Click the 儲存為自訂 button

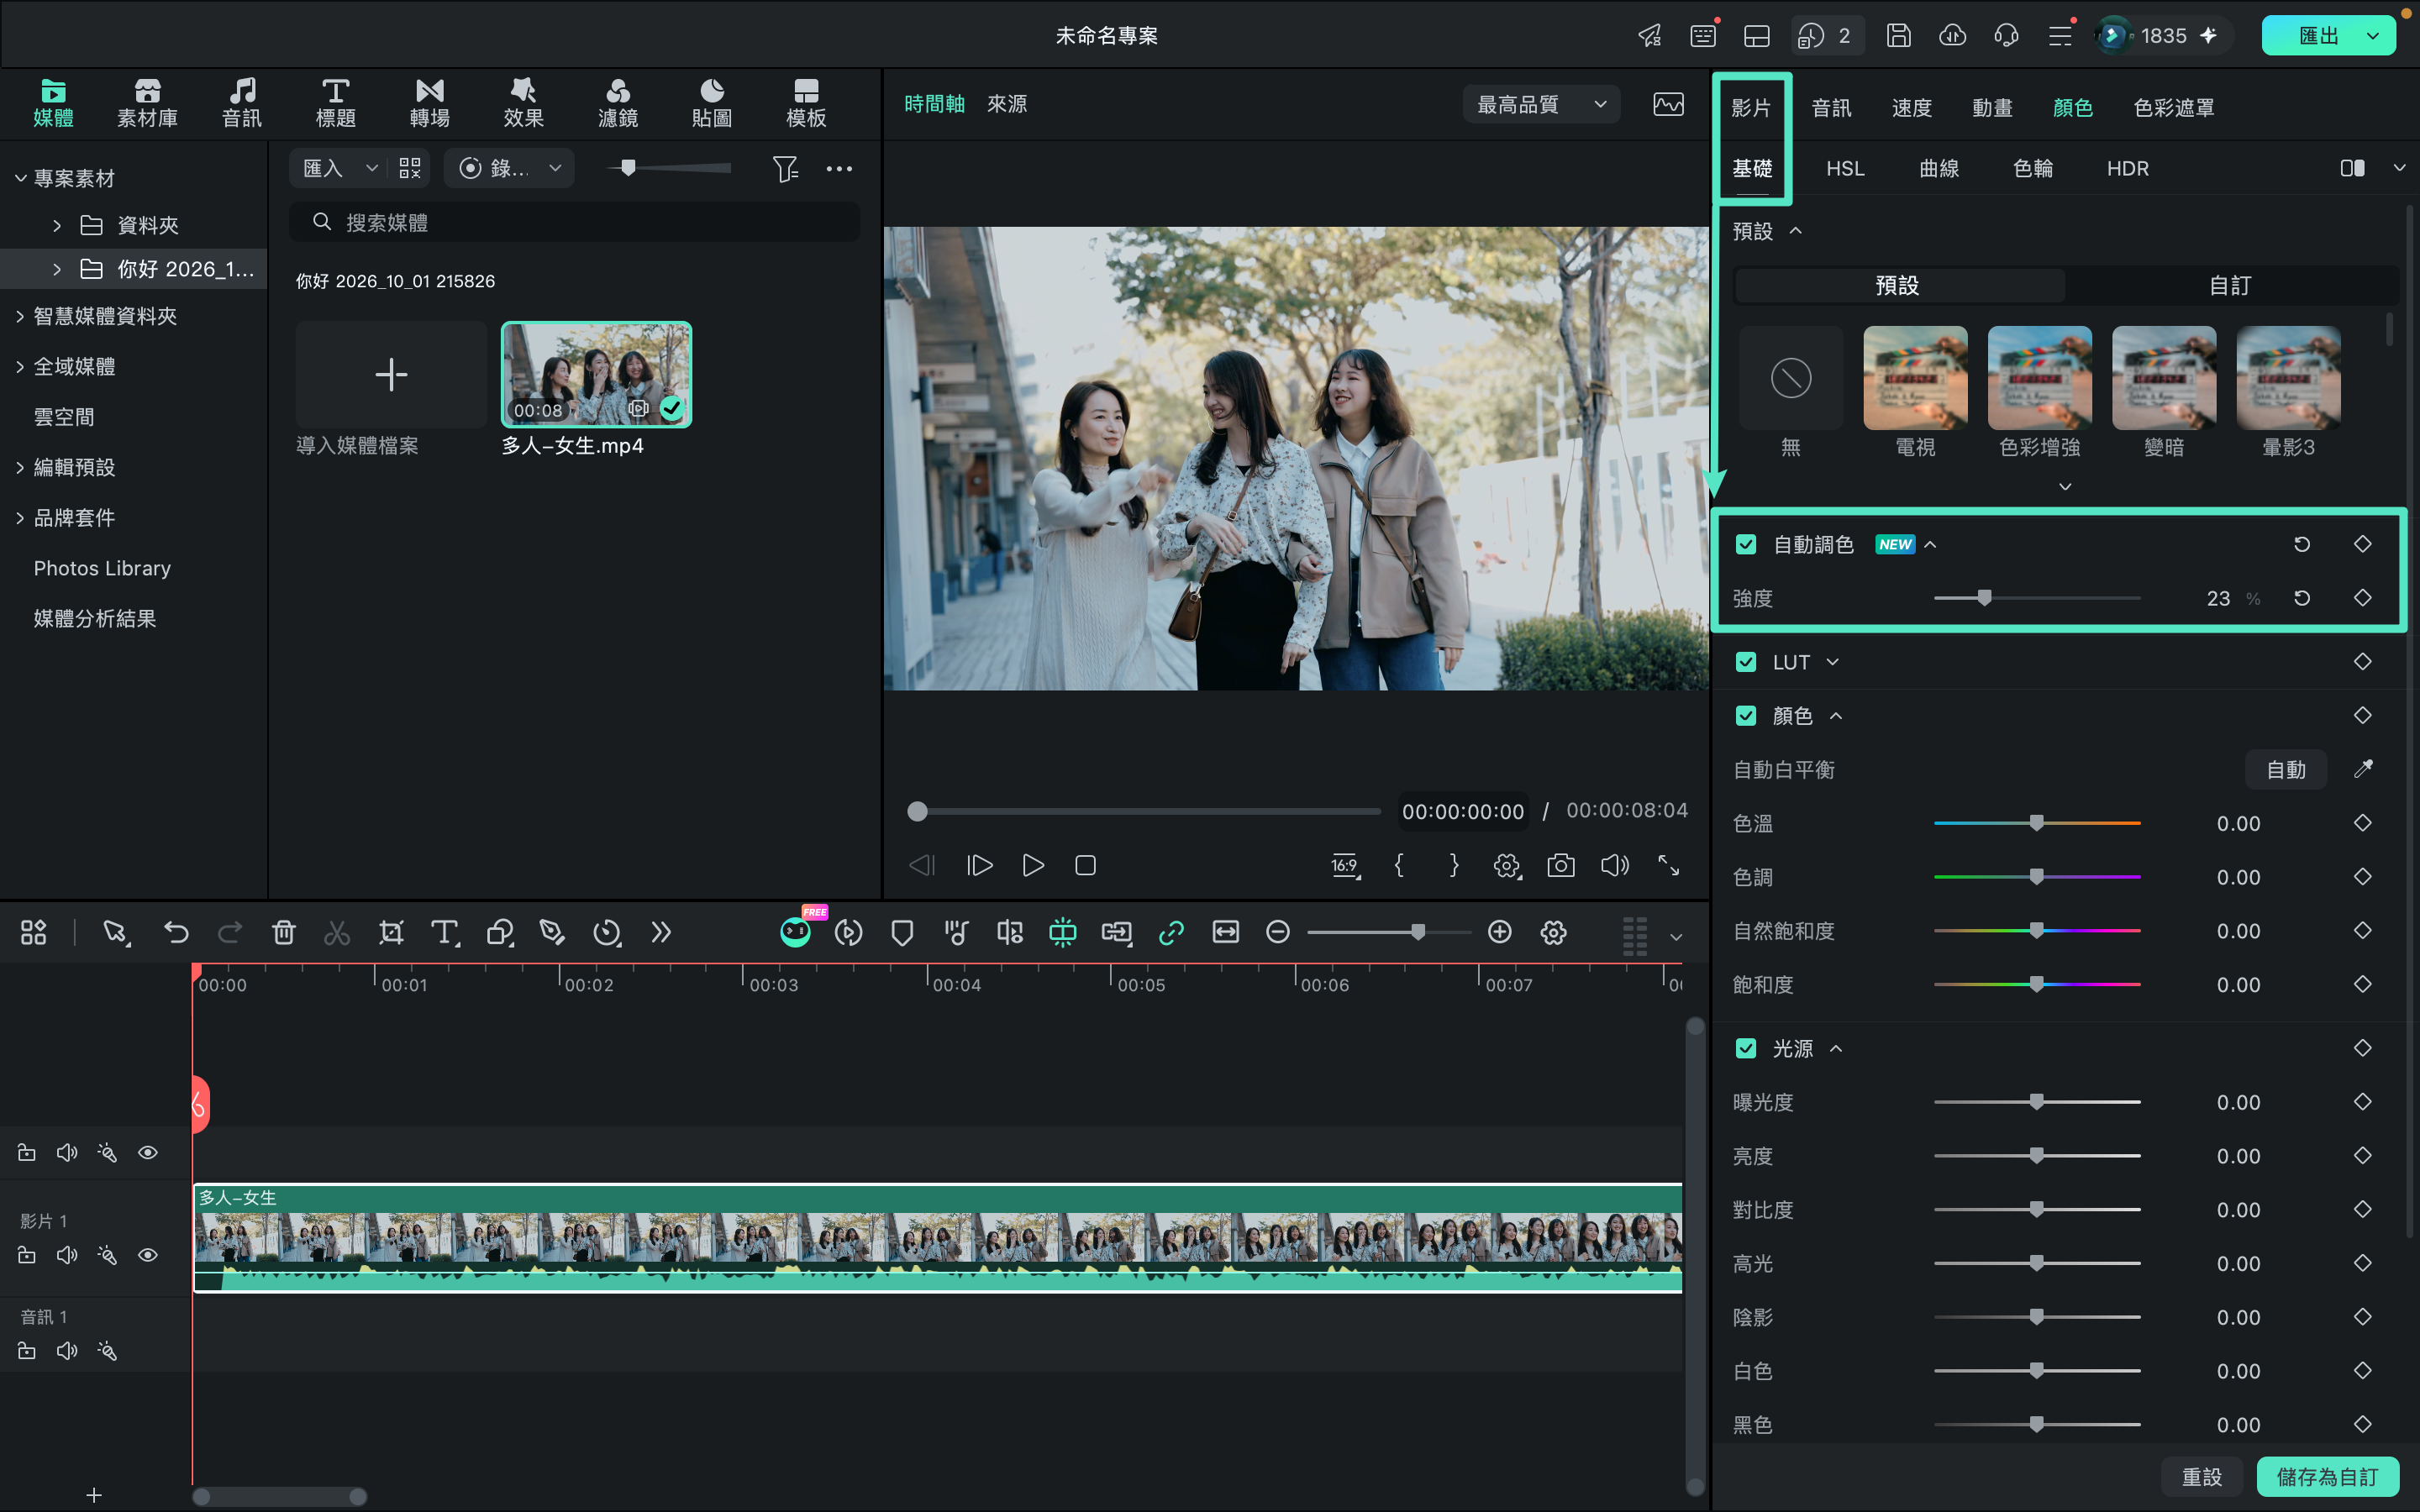(x=2327, y=1477)
